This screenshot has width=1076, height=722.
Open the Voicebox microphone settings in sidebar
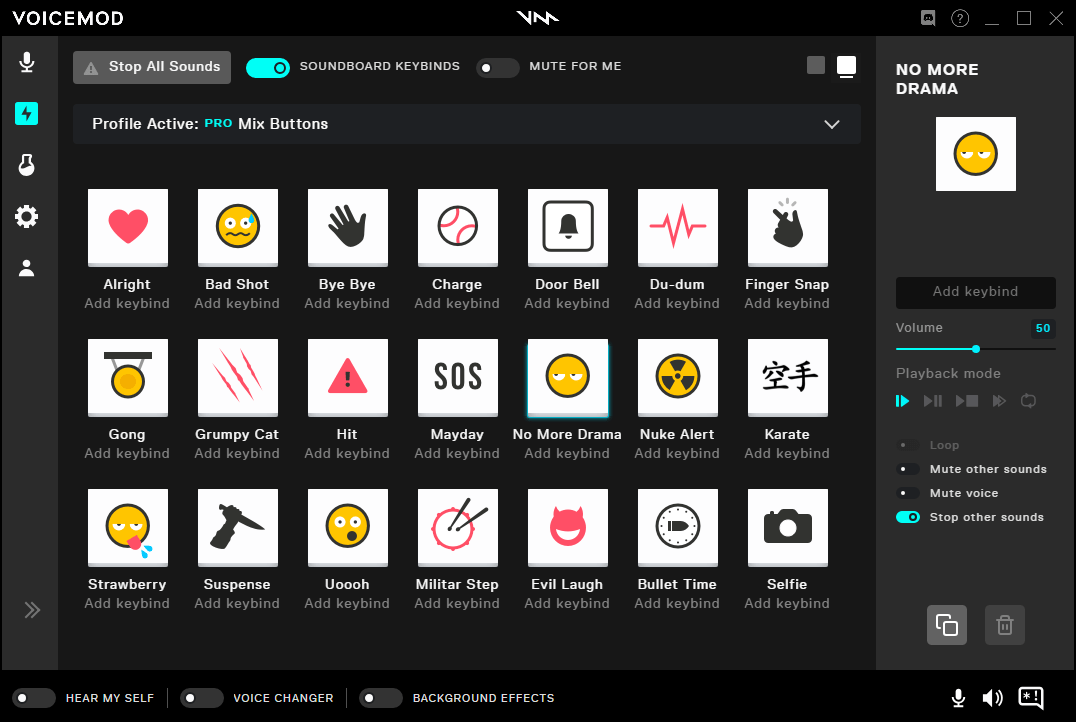(27, 62)
